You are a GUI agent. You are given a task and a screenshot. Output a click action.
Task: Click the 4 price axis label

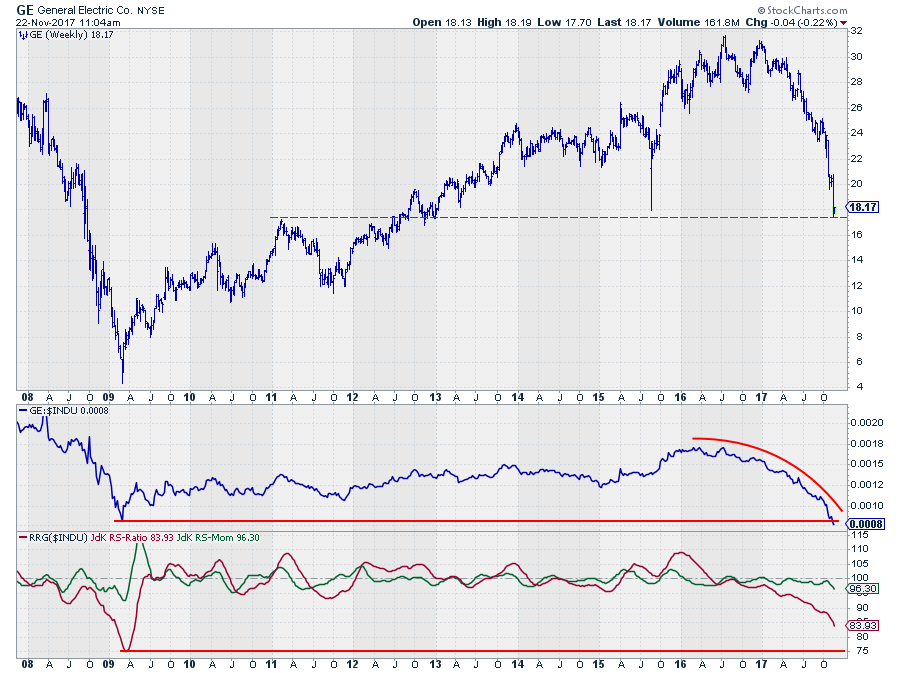pyautogui.click(x=859, y=386)
